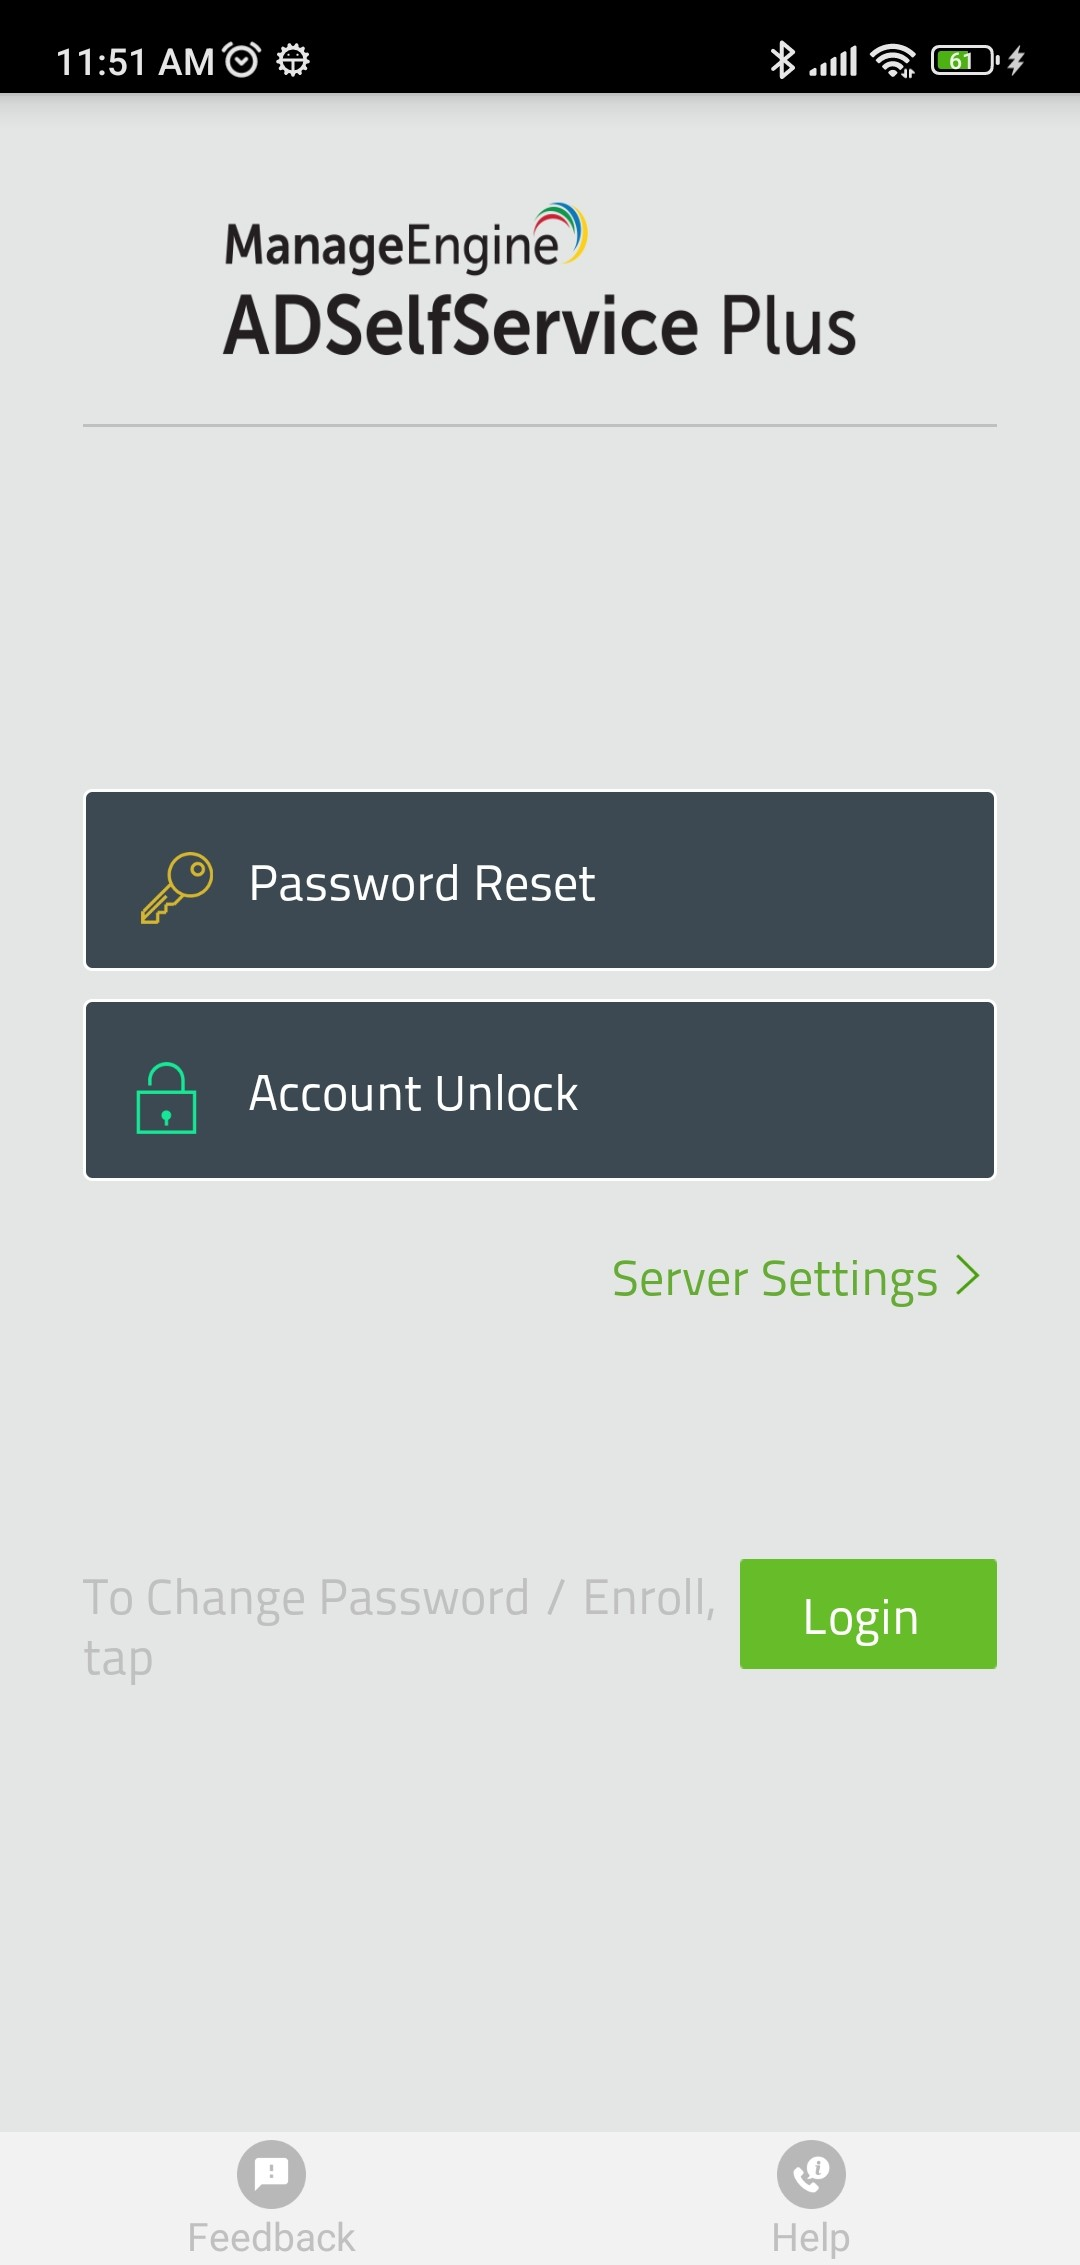Tap the Bluetooth icon in the status bar
The width and height of the screenshot is (1080, 2265).
coord(783,62)
